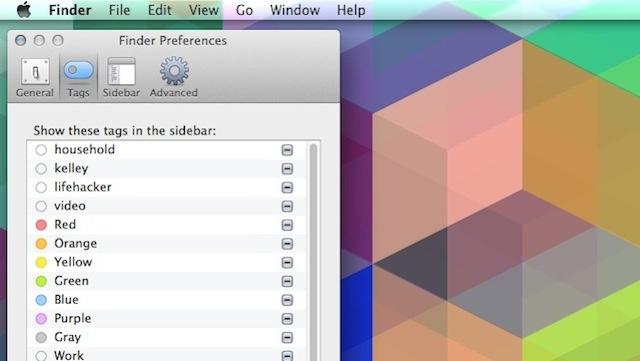Open the Sidebar preferences pane
This screenshot has width=640, height=361.
121,78
